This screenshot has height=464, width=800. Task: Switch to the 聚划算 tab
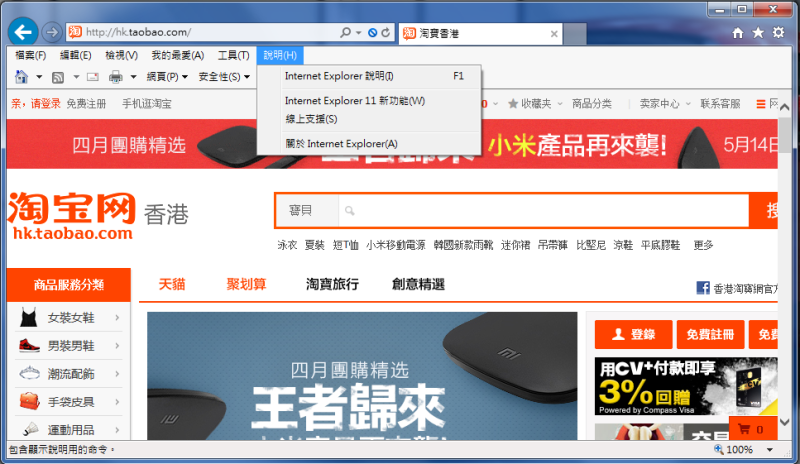(246, 284)
